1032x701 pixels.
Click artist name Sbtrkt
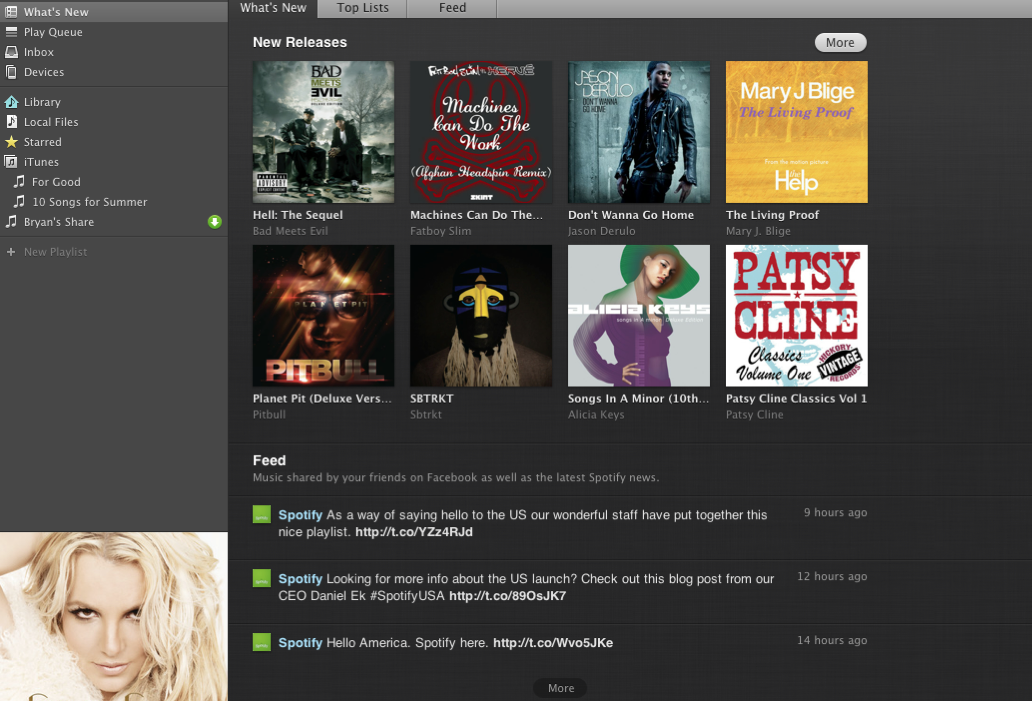click(426, 415)
